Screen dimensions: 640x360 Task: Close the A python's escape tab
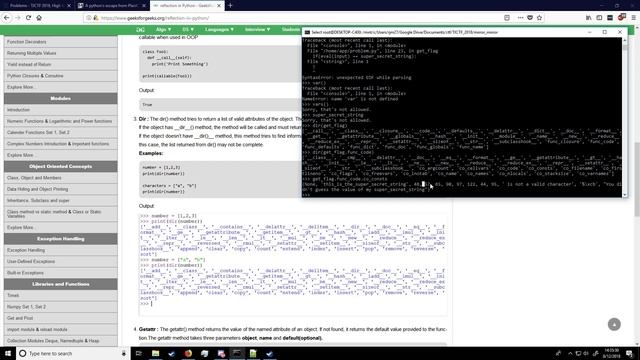(144, 6)
